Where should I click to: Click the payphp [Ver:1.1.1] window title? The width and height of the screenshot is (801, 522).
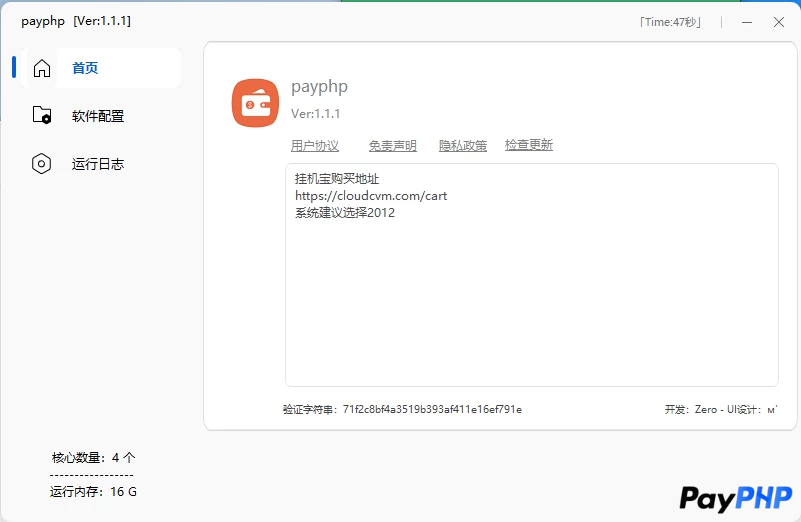pos(76,21)
